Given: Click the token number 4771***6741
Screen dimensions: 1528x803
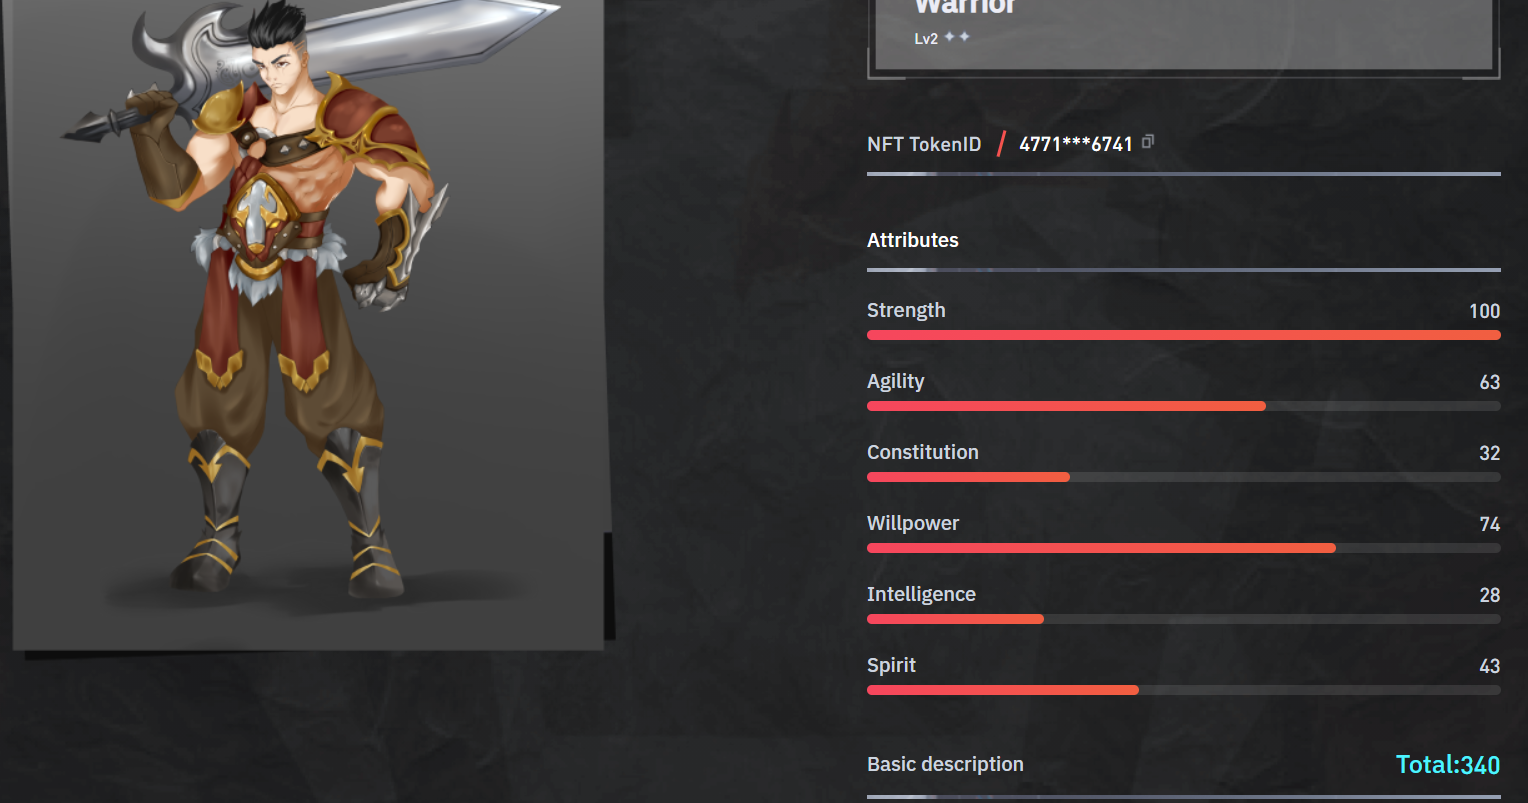Looking at the screenshot, I should [1076, 144].
